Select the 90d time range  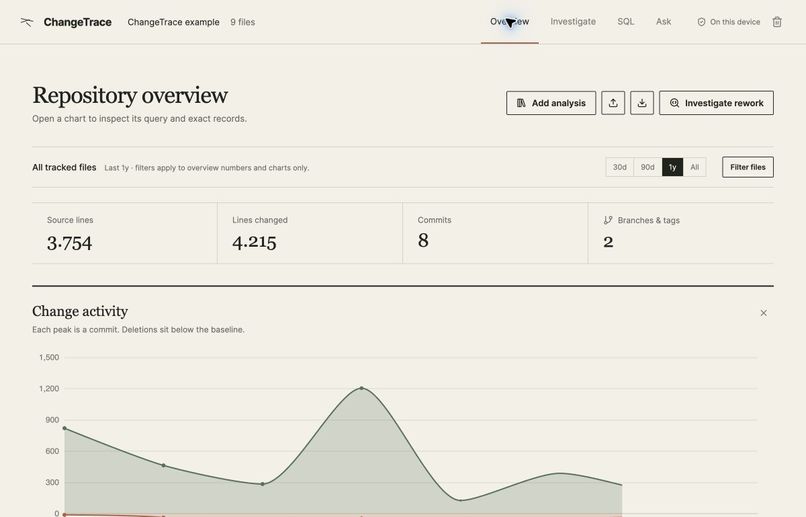(648, 167)
